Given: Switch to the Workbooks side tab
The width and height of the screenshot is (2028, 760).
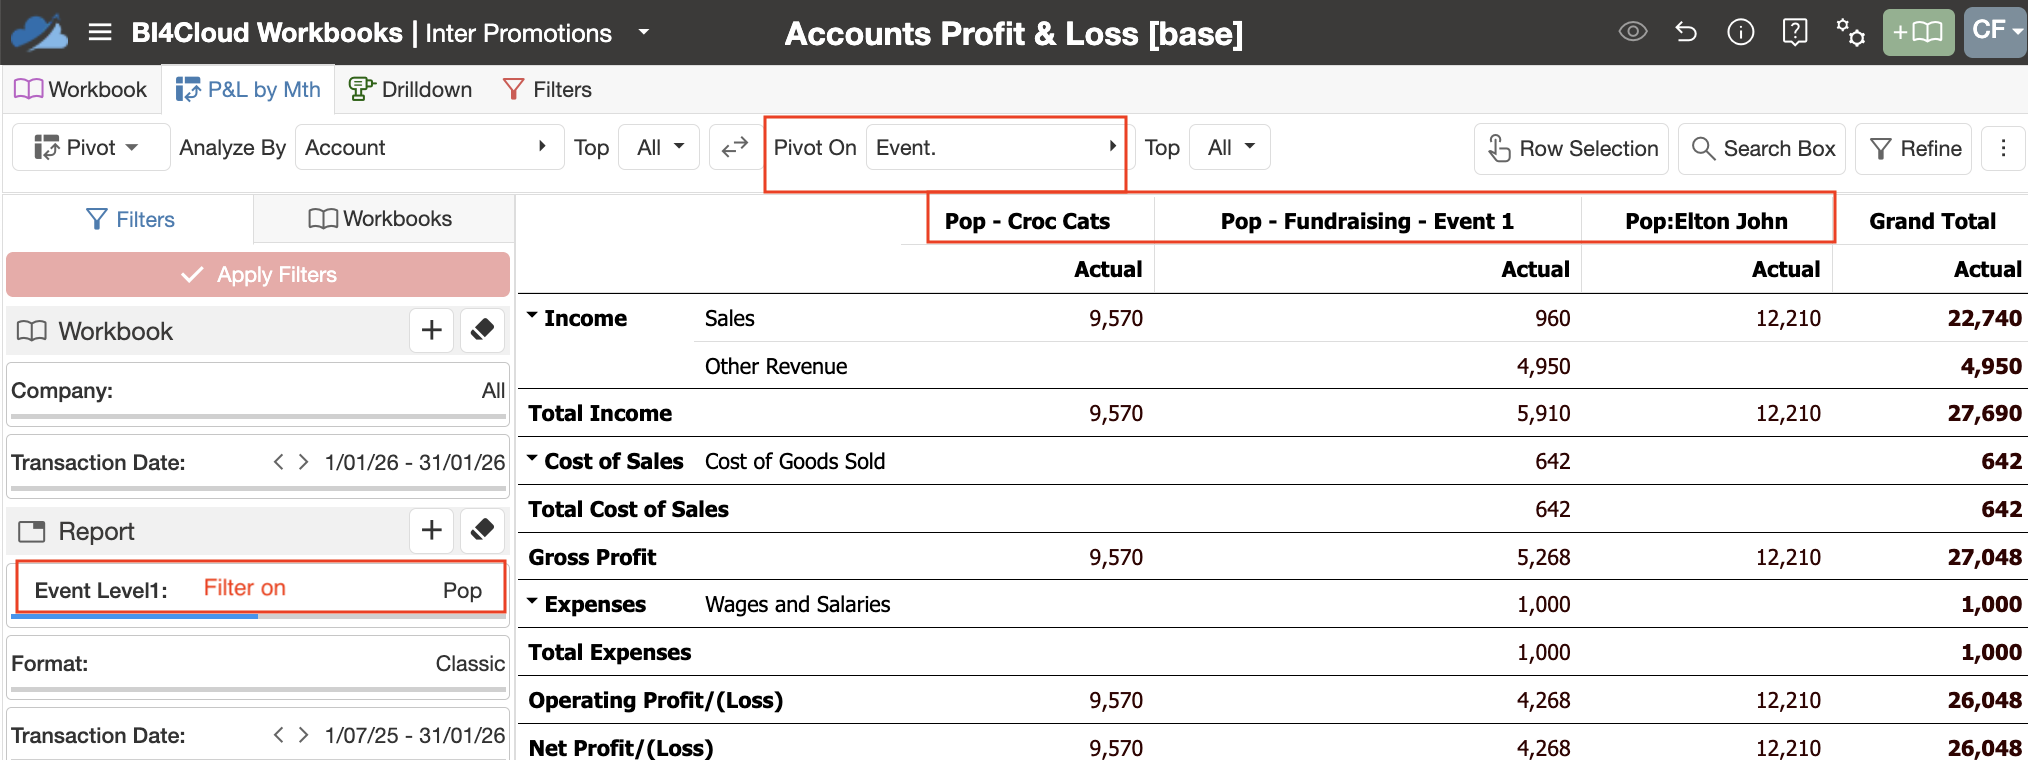Looking at the screenshot, I should pyautogui.click(x=381, y=219).
